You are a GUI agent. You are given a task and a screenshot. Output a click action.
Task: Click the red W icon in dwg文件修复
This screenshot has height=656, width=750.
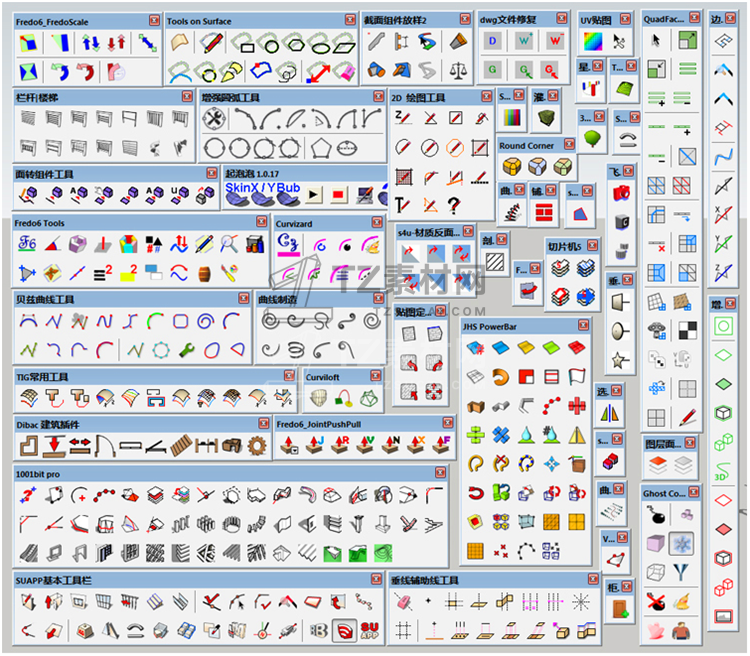[555, 41]
